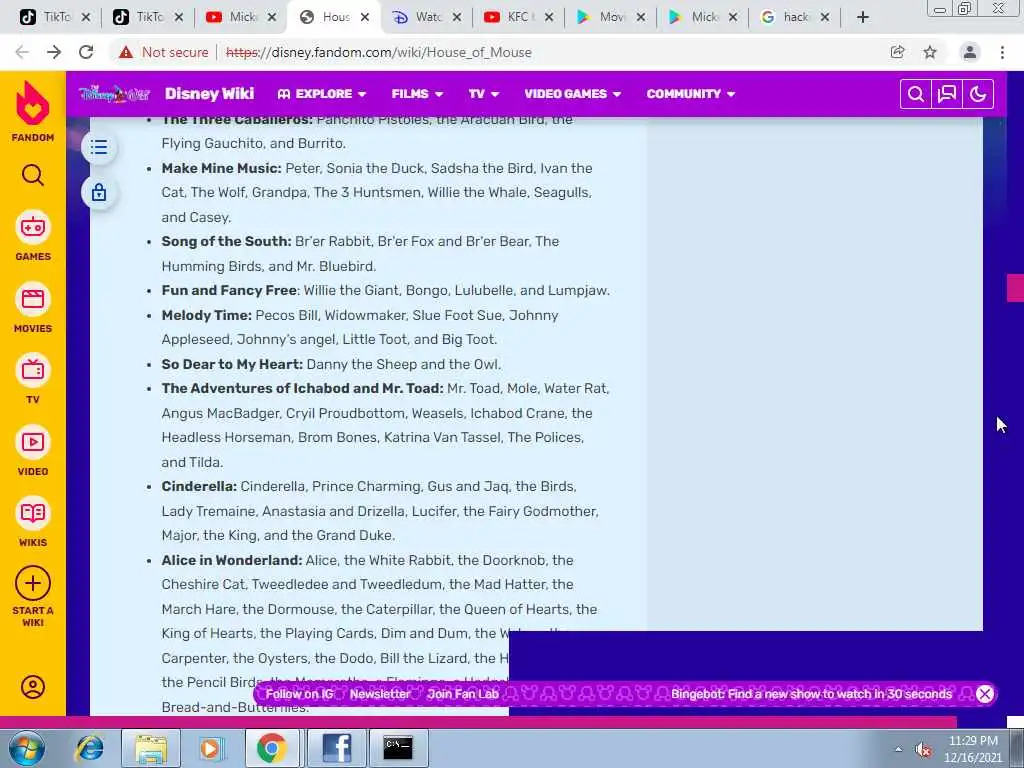The height and width of the screenshot is (768, 1024).
Task: Click the Not secure warning icon
Action: click(x=126, y=52)
